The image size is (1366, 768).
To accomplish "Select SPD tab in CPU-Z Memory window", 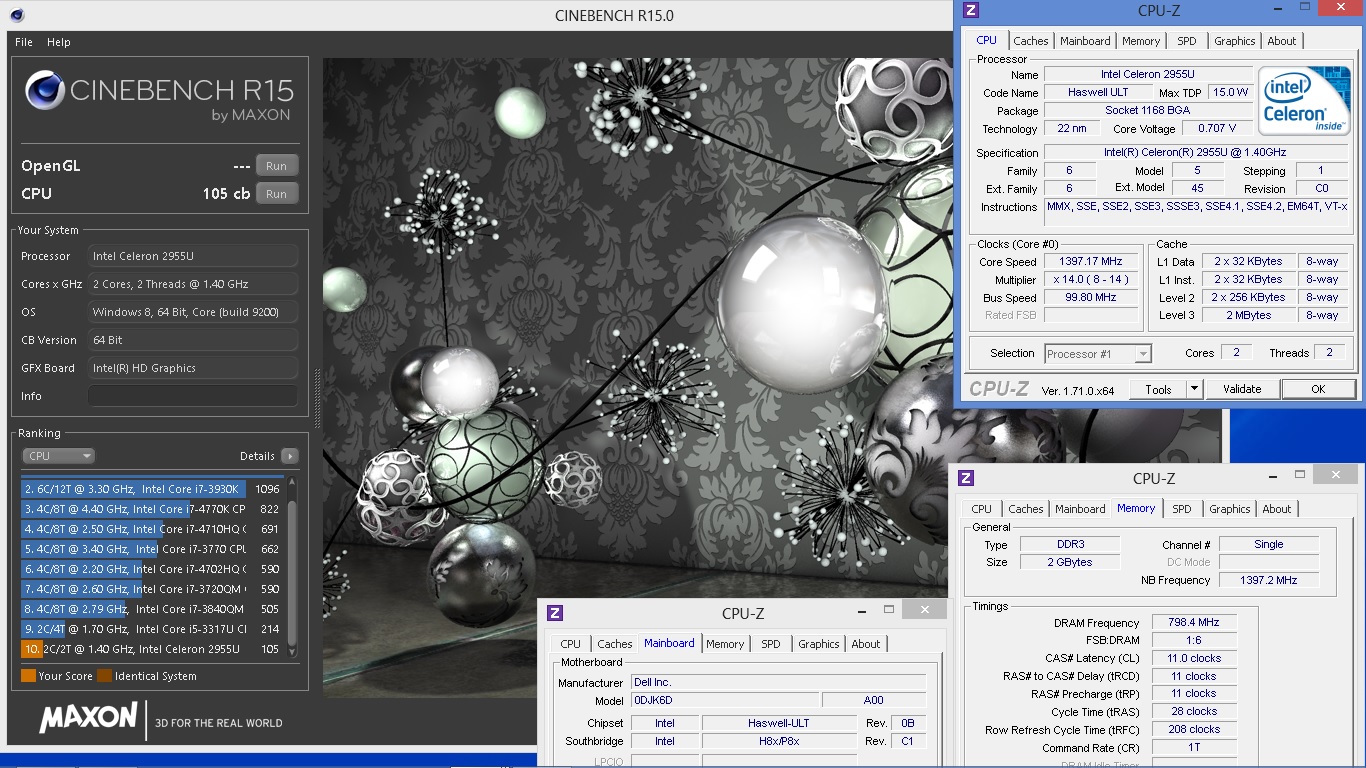I will 1182,509.
